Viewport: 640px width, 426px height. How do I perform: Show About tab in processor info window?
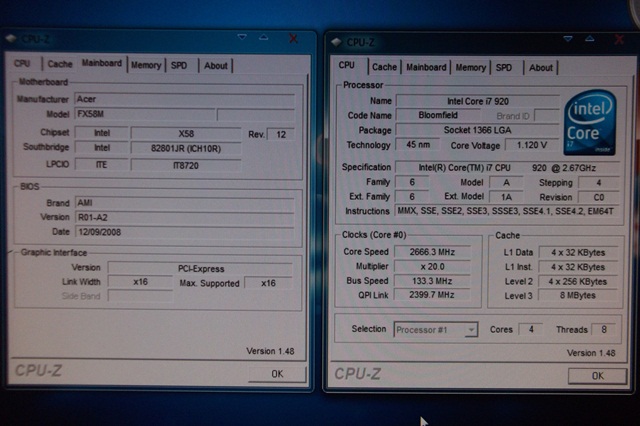(x=541, y=68)
